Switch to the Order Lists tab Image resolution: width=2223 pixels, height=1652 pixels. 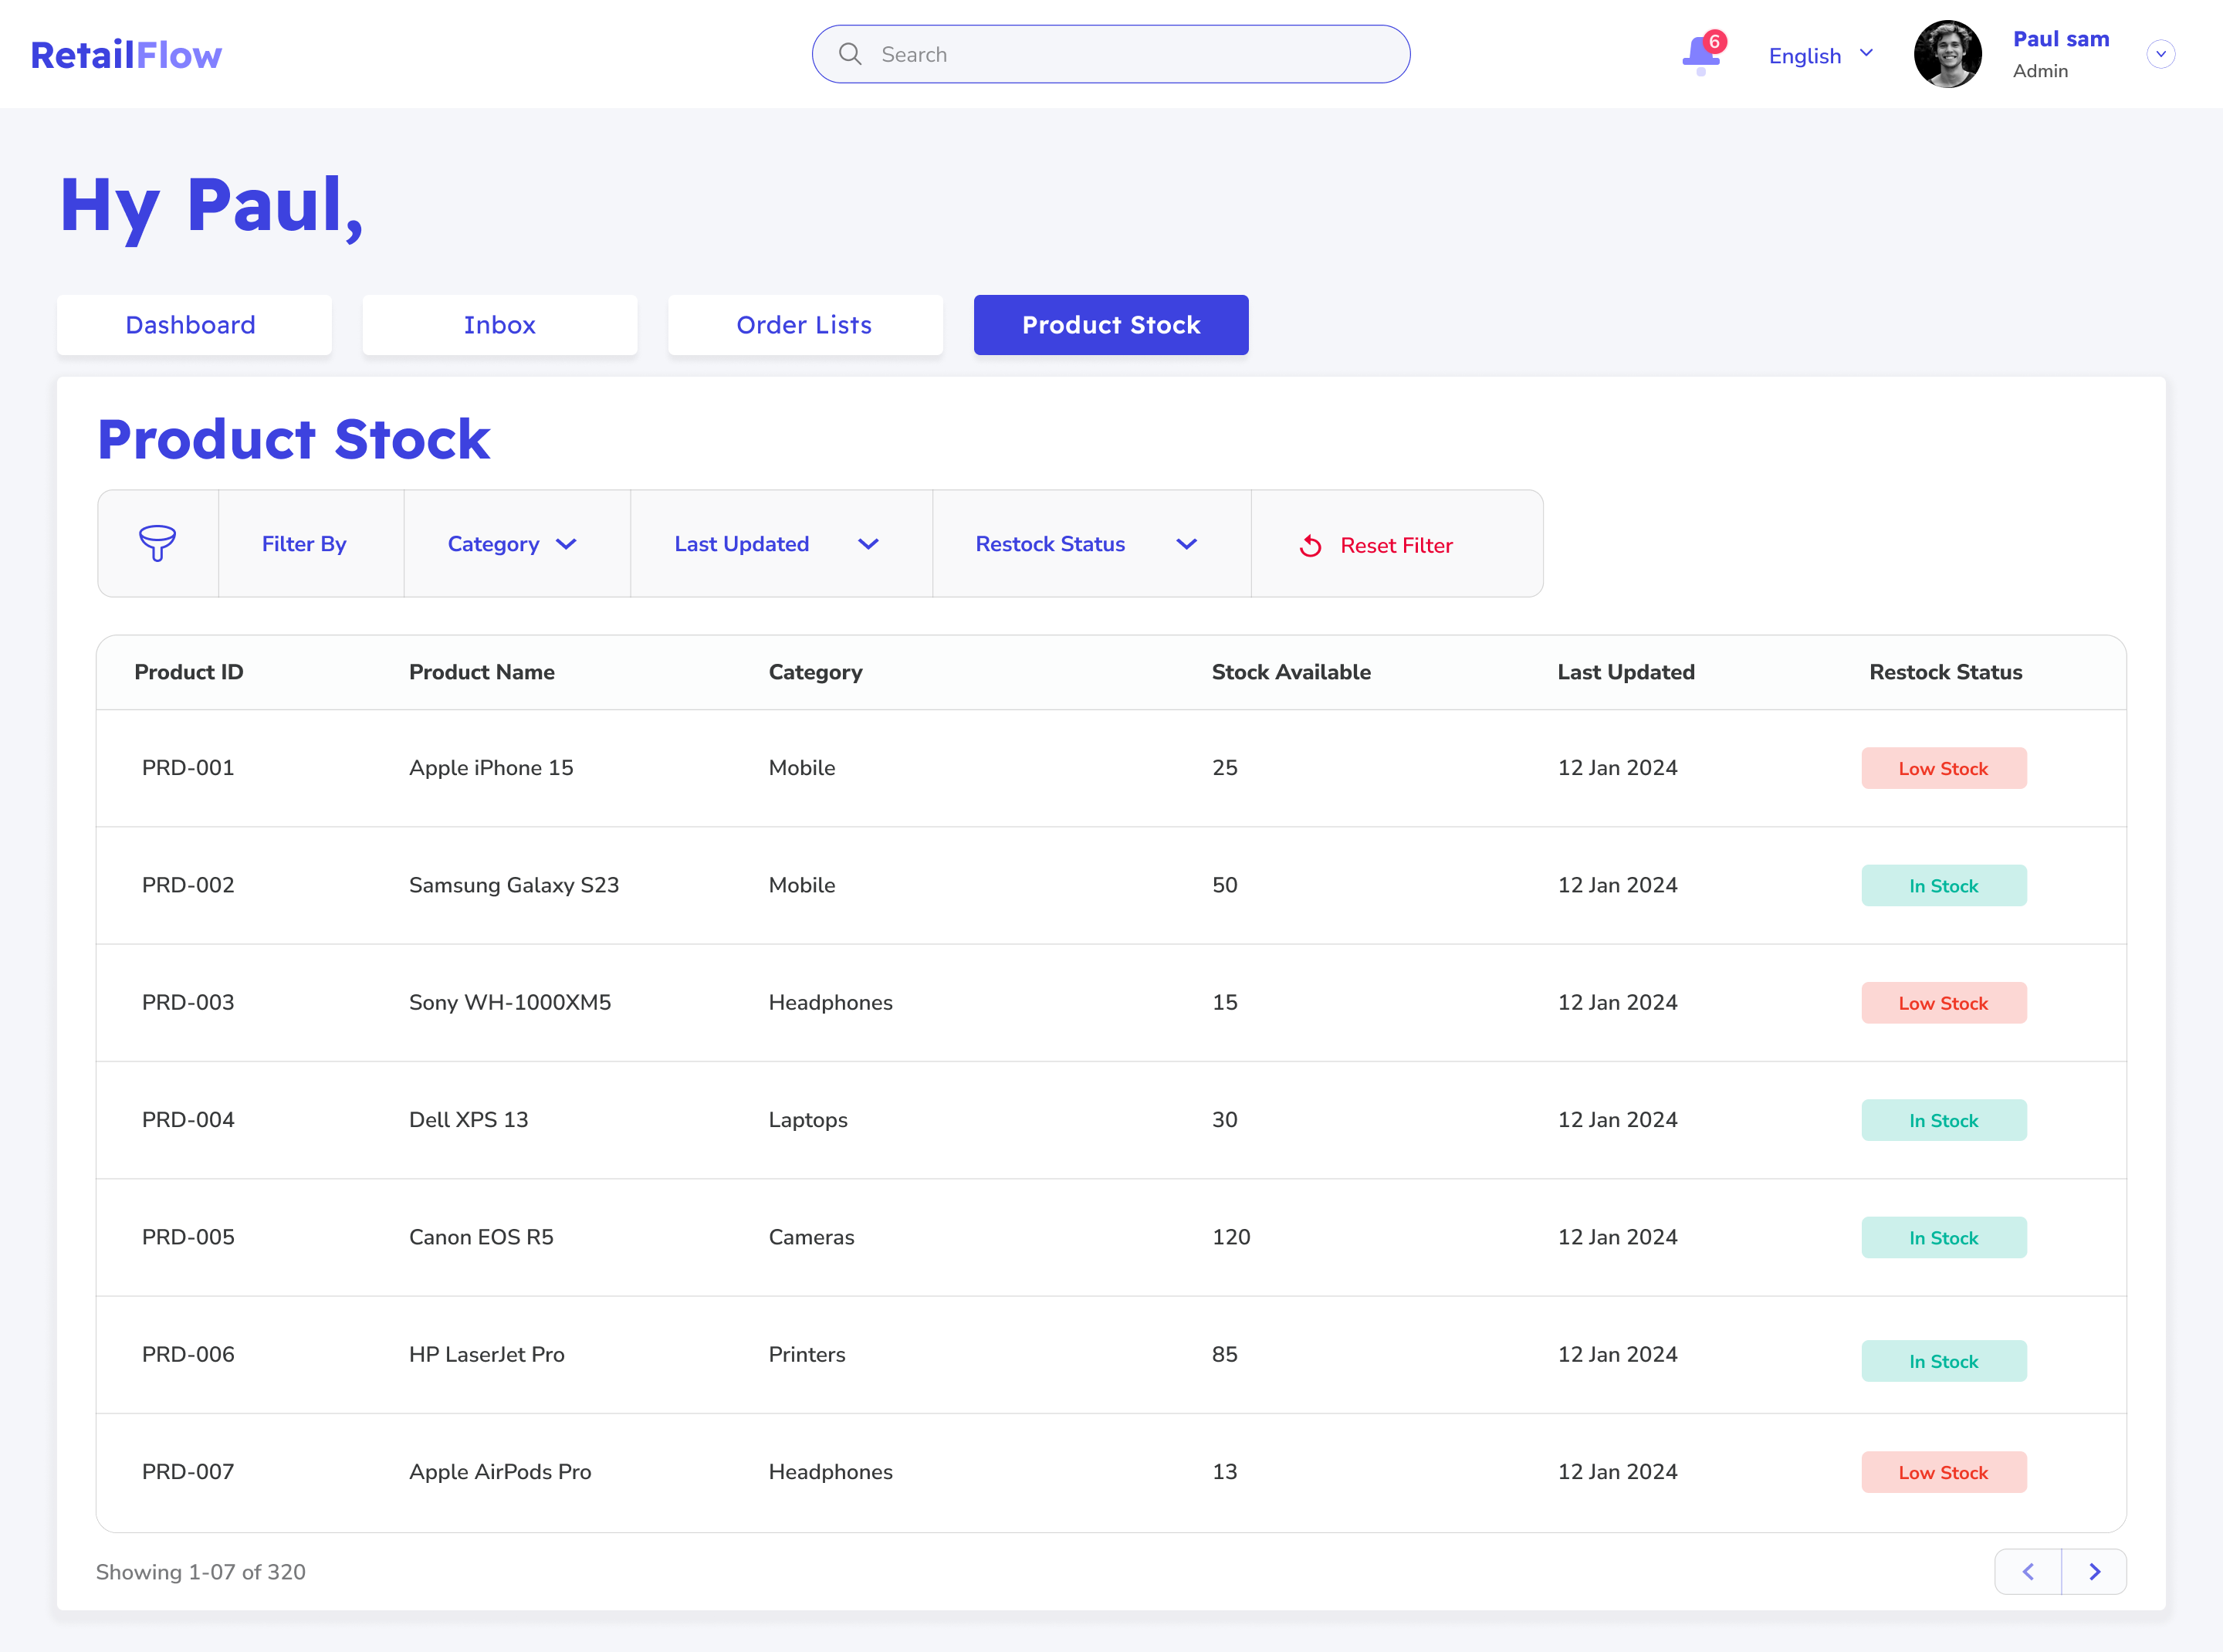pos(804,325)
